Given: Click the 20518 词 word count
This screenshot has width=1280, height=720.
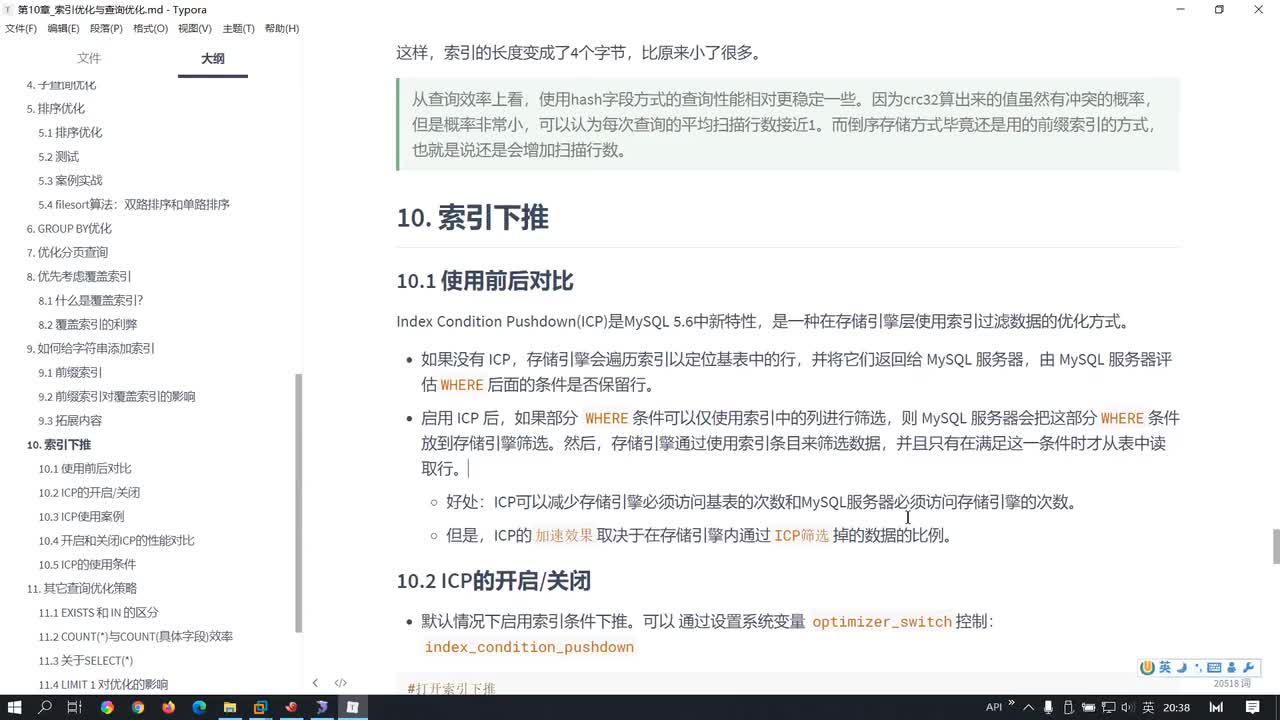Looking at the screenshot, I should pos(1232,683).
